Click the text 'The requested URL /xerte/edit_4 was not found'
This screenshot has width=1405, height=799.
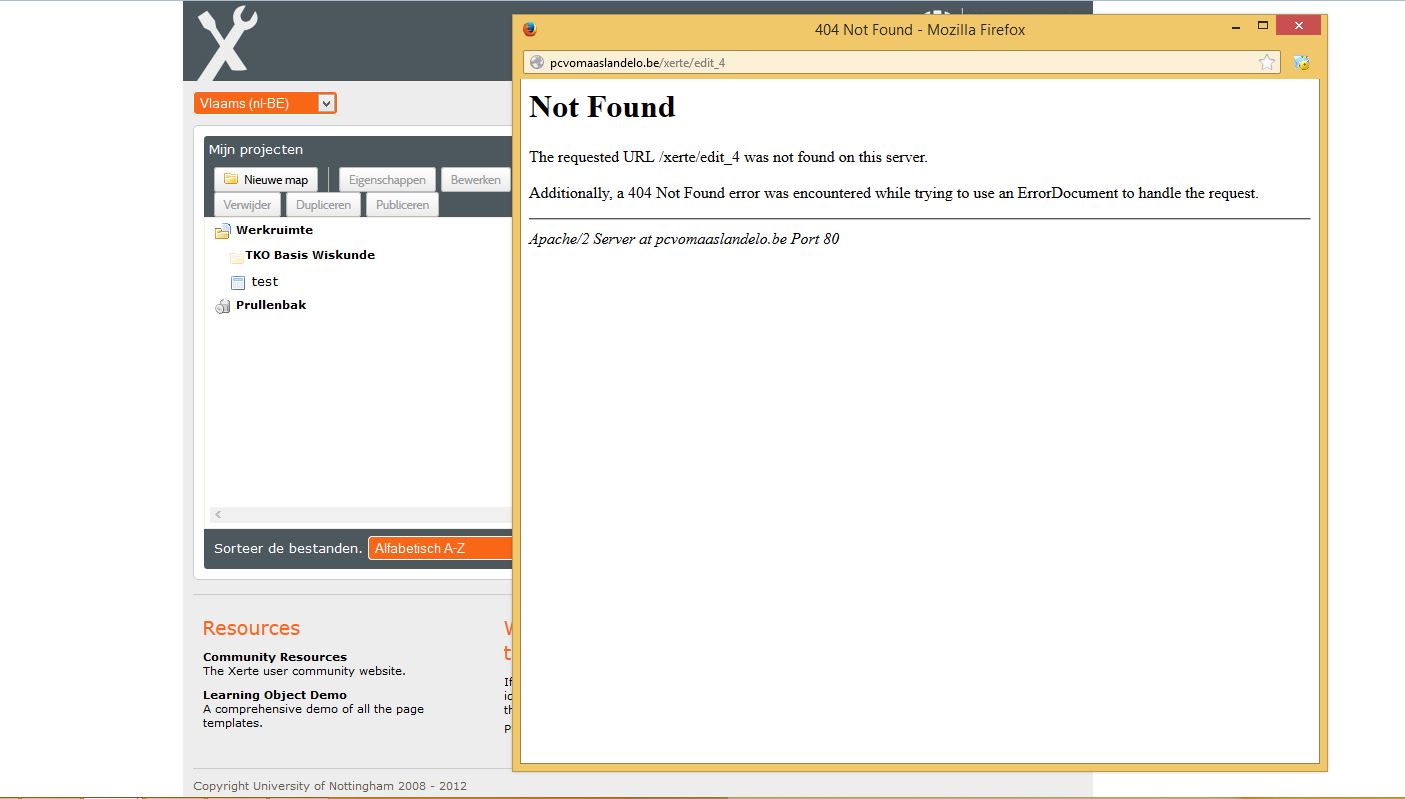728,157
